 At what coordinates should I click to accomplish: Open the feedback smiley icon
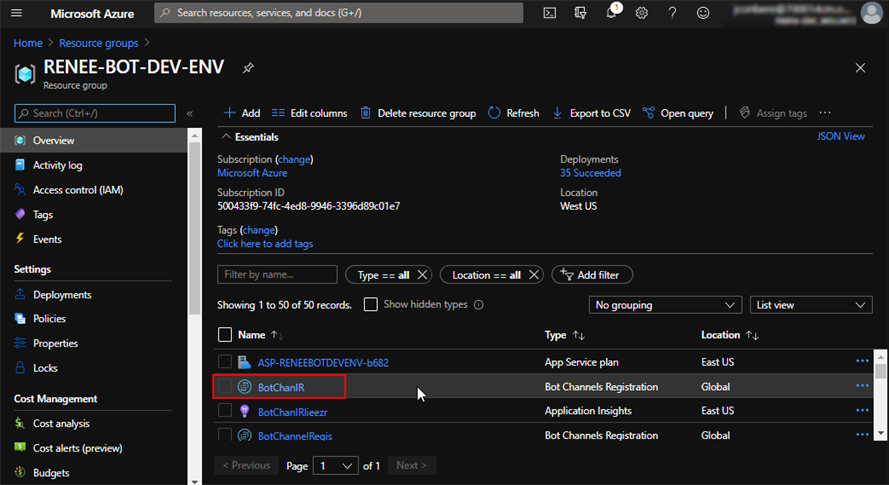(x=702, y=13)
